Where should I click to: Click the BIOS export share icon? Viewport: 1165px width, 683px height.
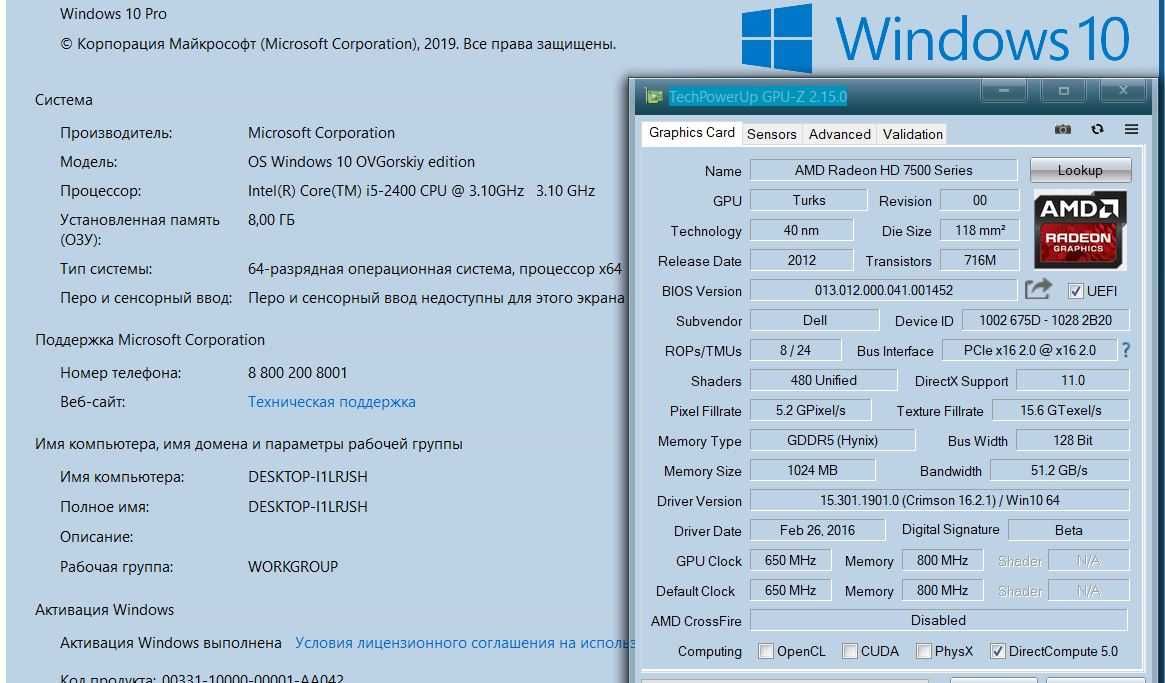pyautogui.click(x=1038, y=289)
